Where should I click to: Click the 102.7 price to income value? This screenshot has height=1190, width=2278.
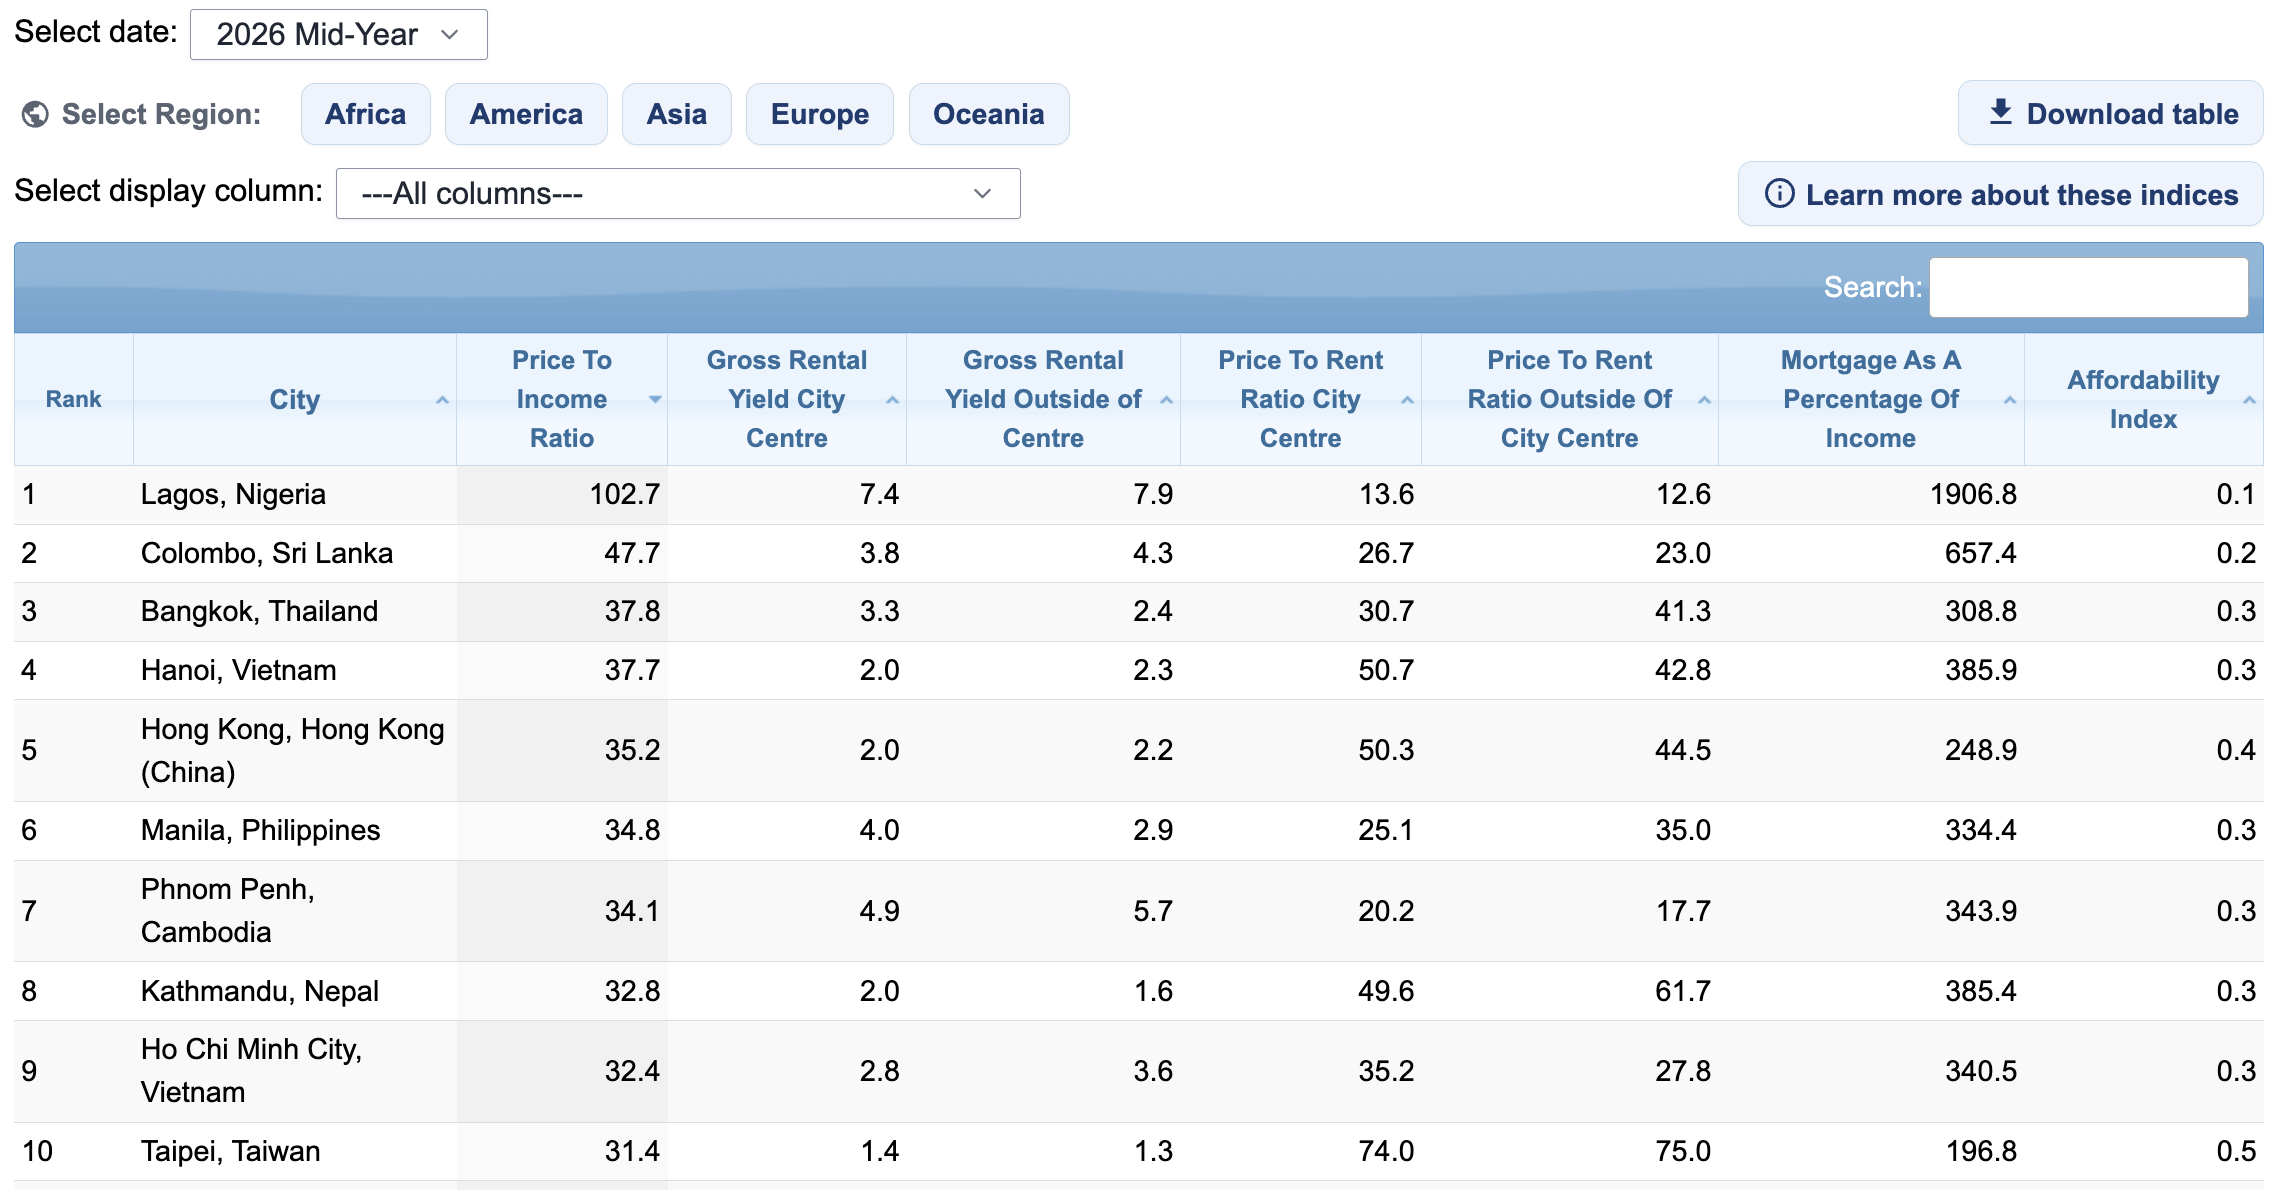(624, 495)
